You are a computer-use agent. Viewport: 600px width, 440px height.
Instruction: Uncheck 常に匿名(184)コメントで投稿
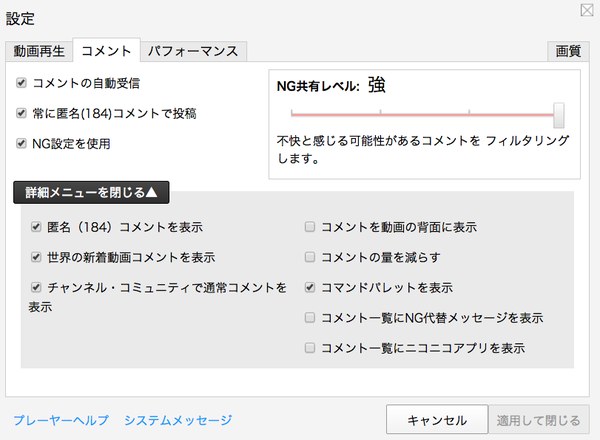pos(21,113)
